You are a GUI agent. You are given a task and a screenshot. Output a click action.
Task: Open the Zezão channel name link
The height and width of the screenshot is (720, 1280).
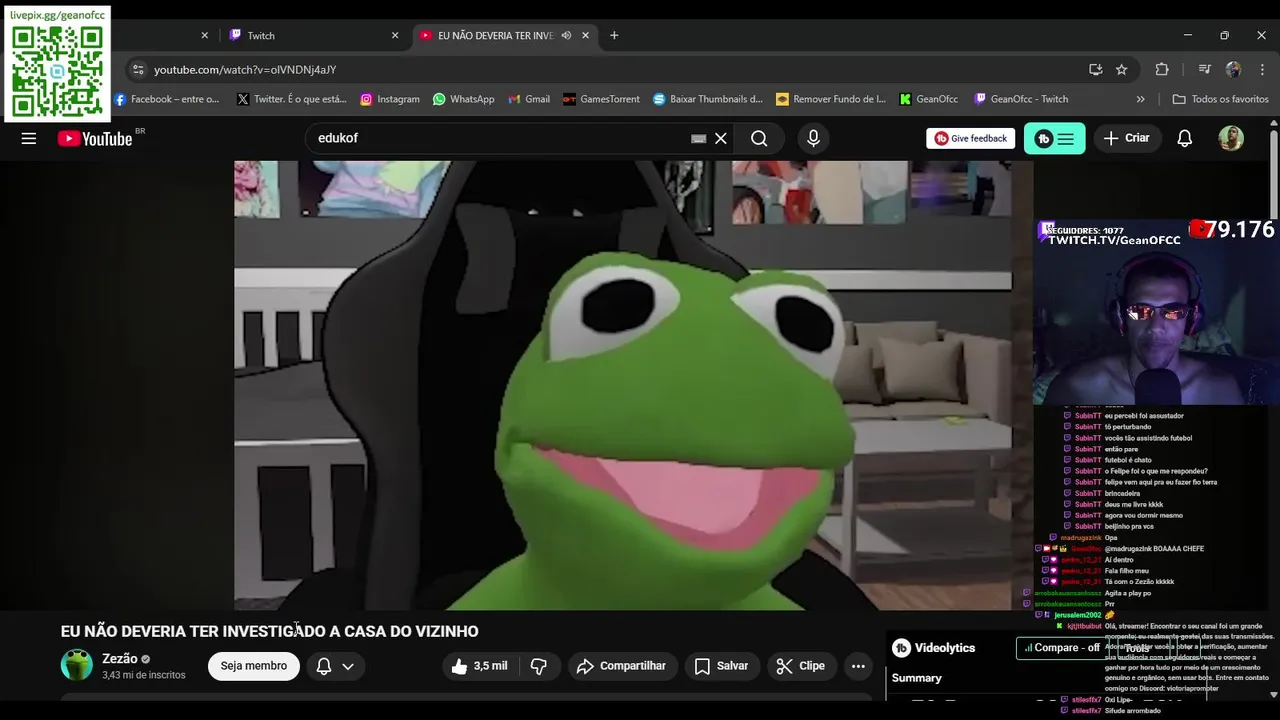tap(119, 659)
